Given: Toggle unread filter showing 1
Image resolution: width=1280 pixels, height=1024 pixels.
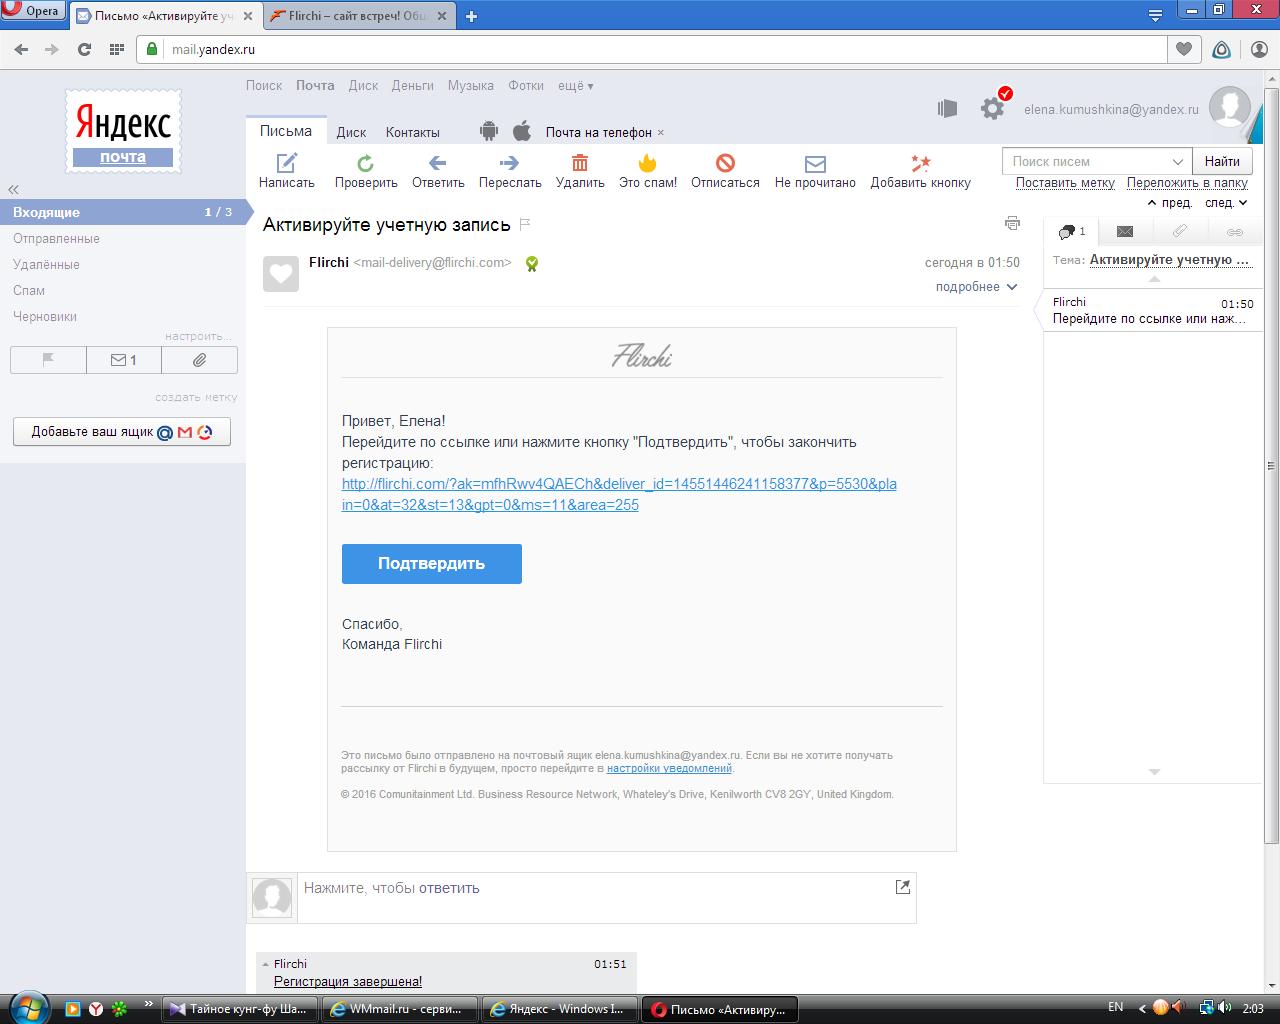Looking at the screenshot, I should [124, 360].
